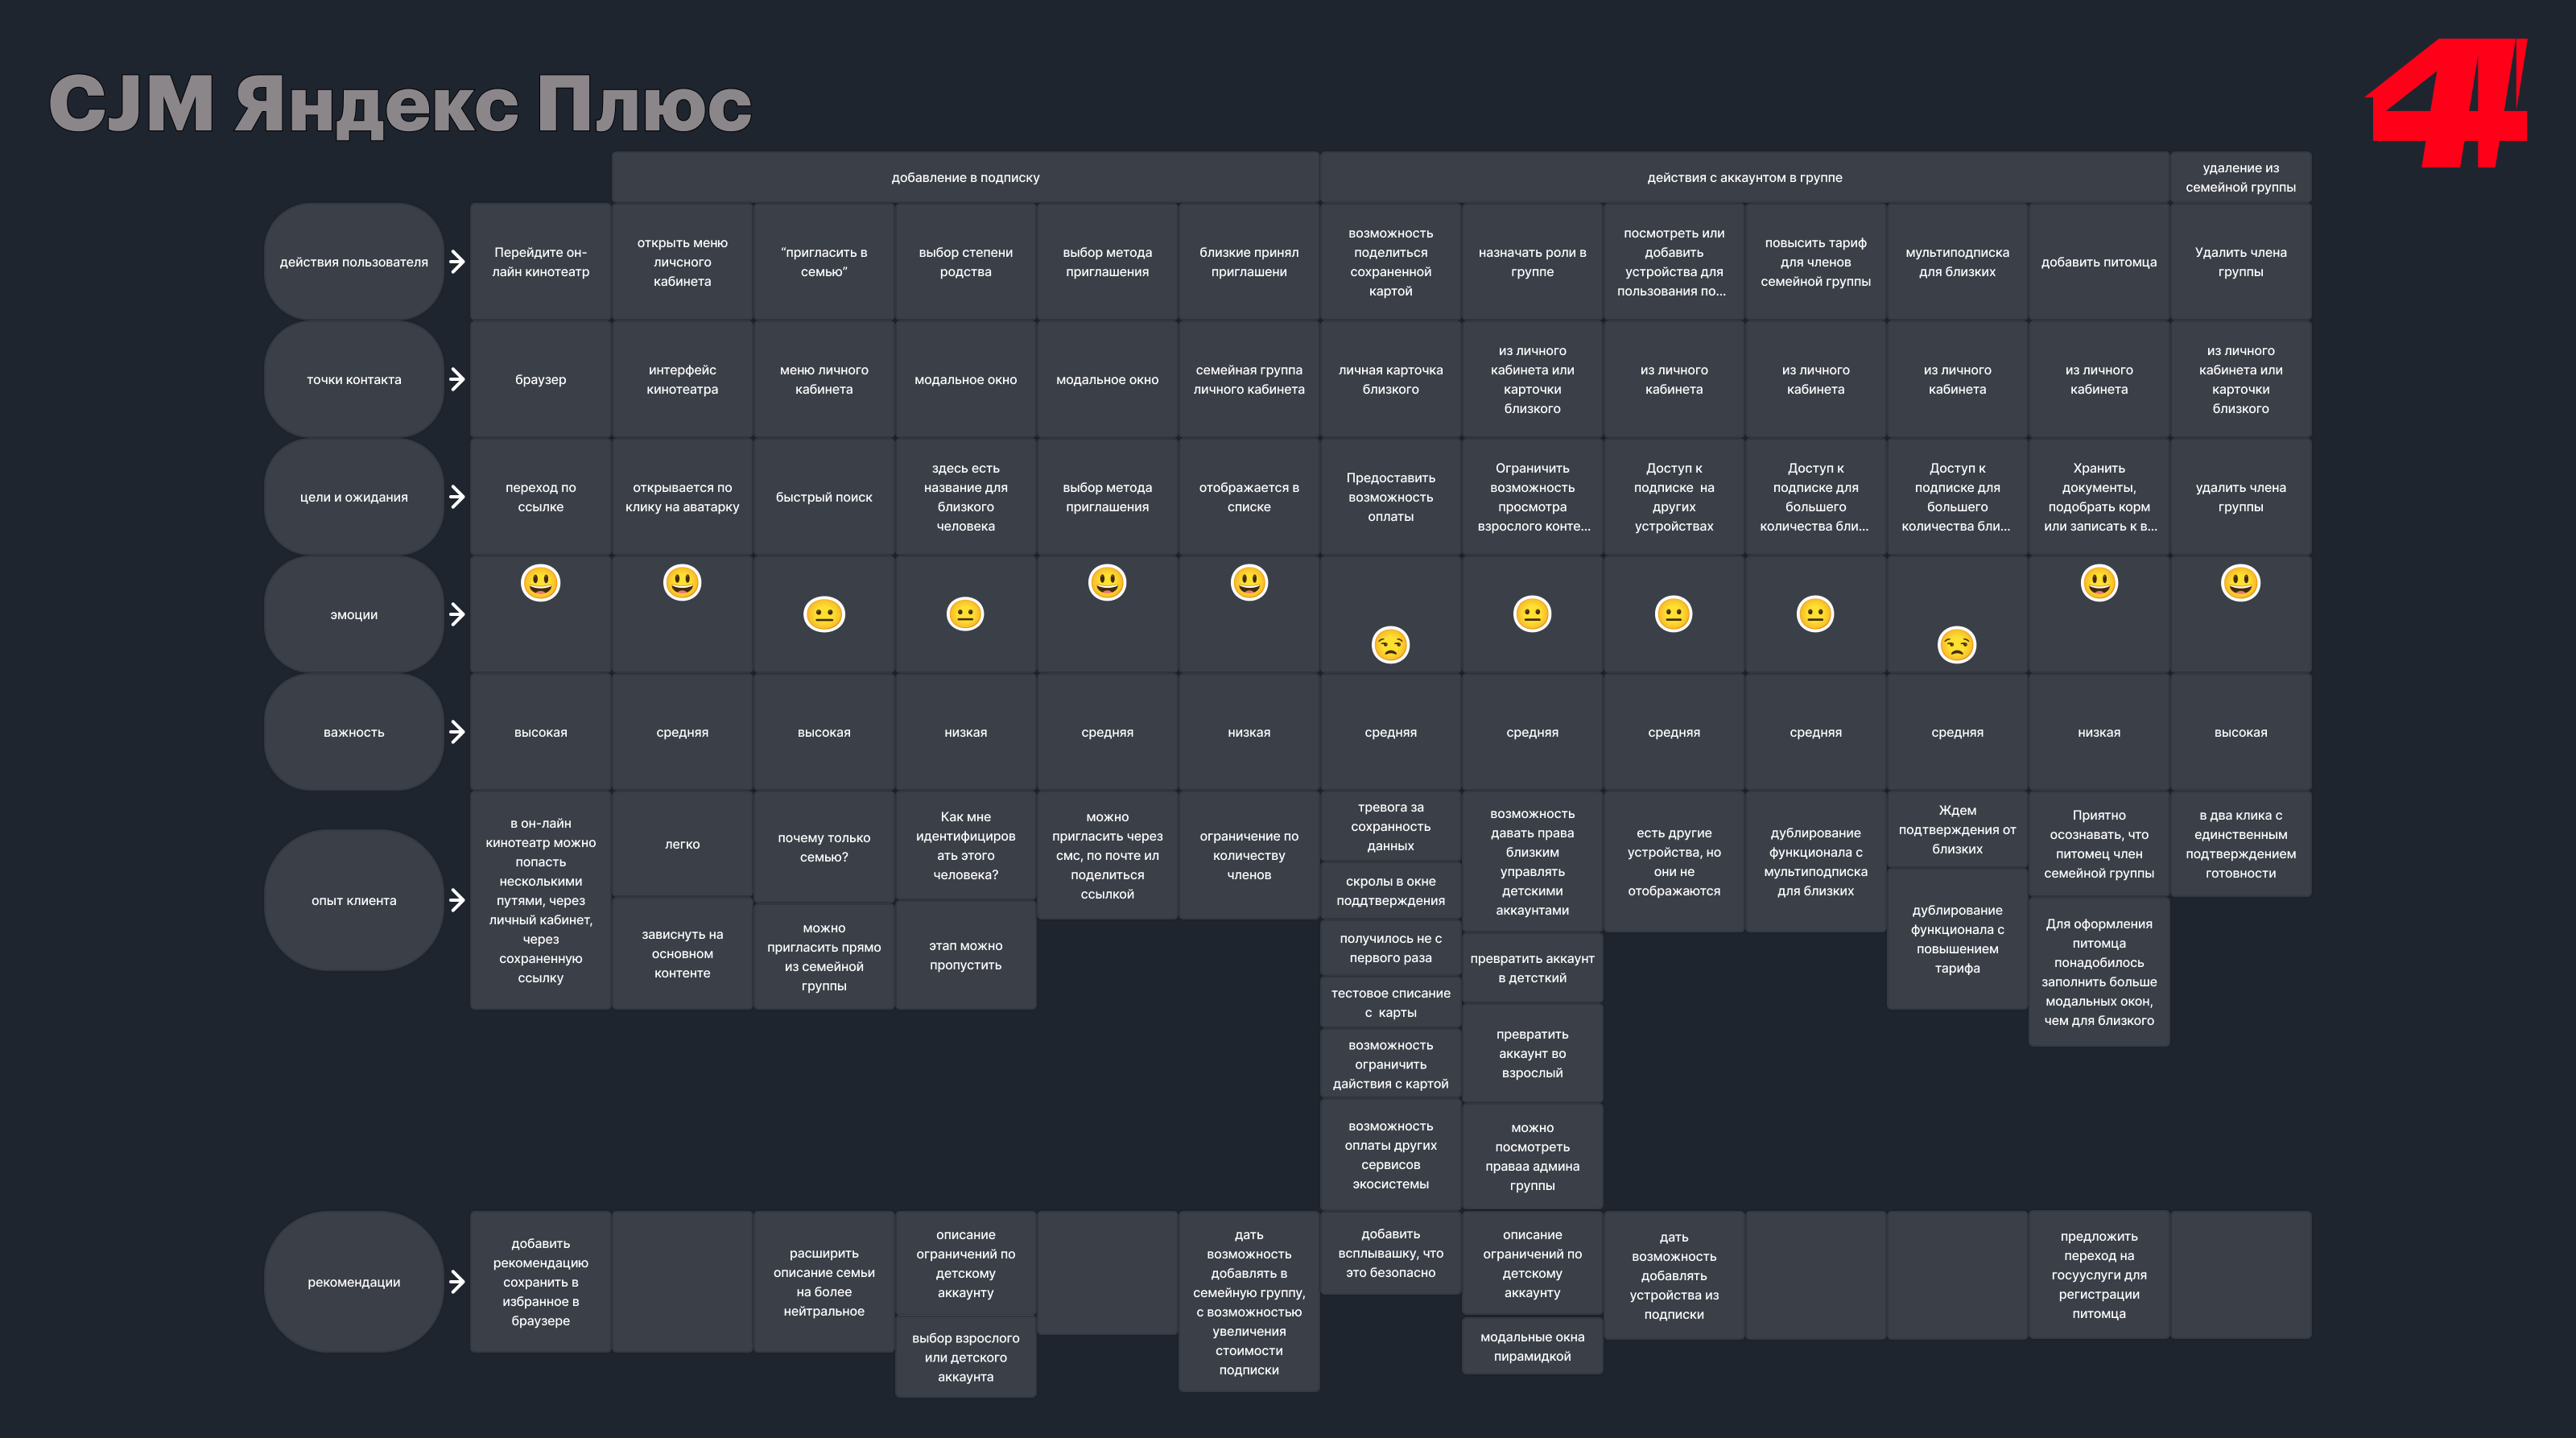Screen dimensions: 2576x1438
Task: Click the arrow beside 'действия пользователя'
Action: 457,262
